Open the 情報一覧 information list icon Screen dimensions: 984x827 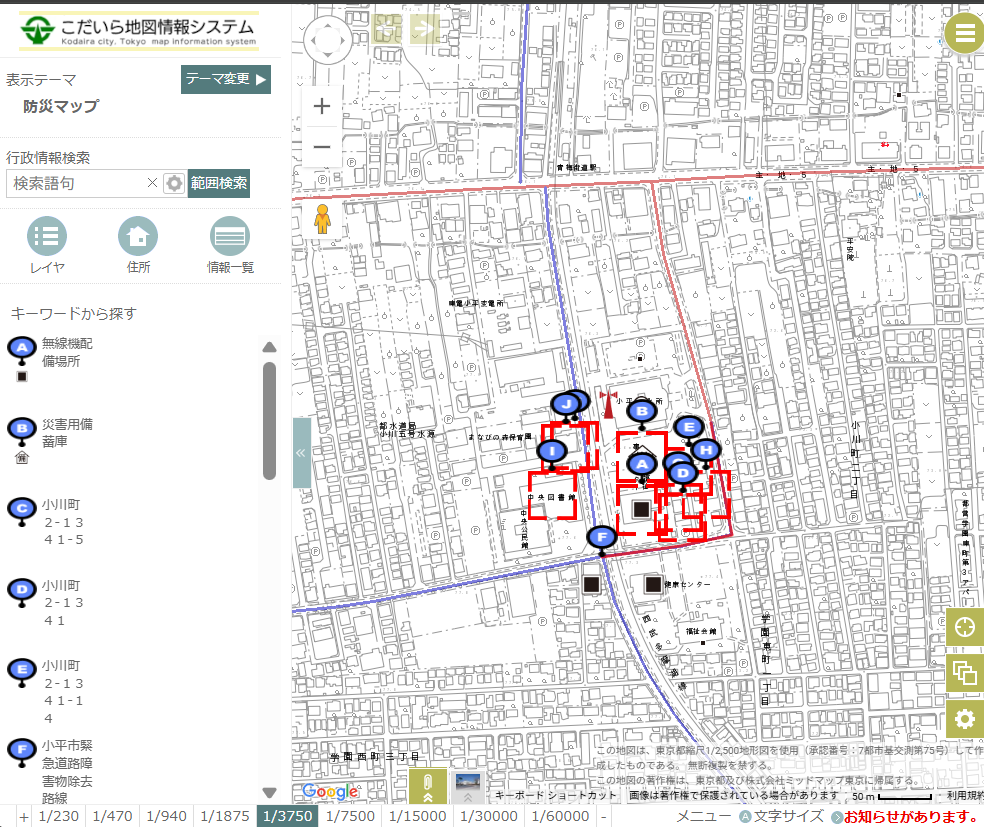click(x=230, y=237)
